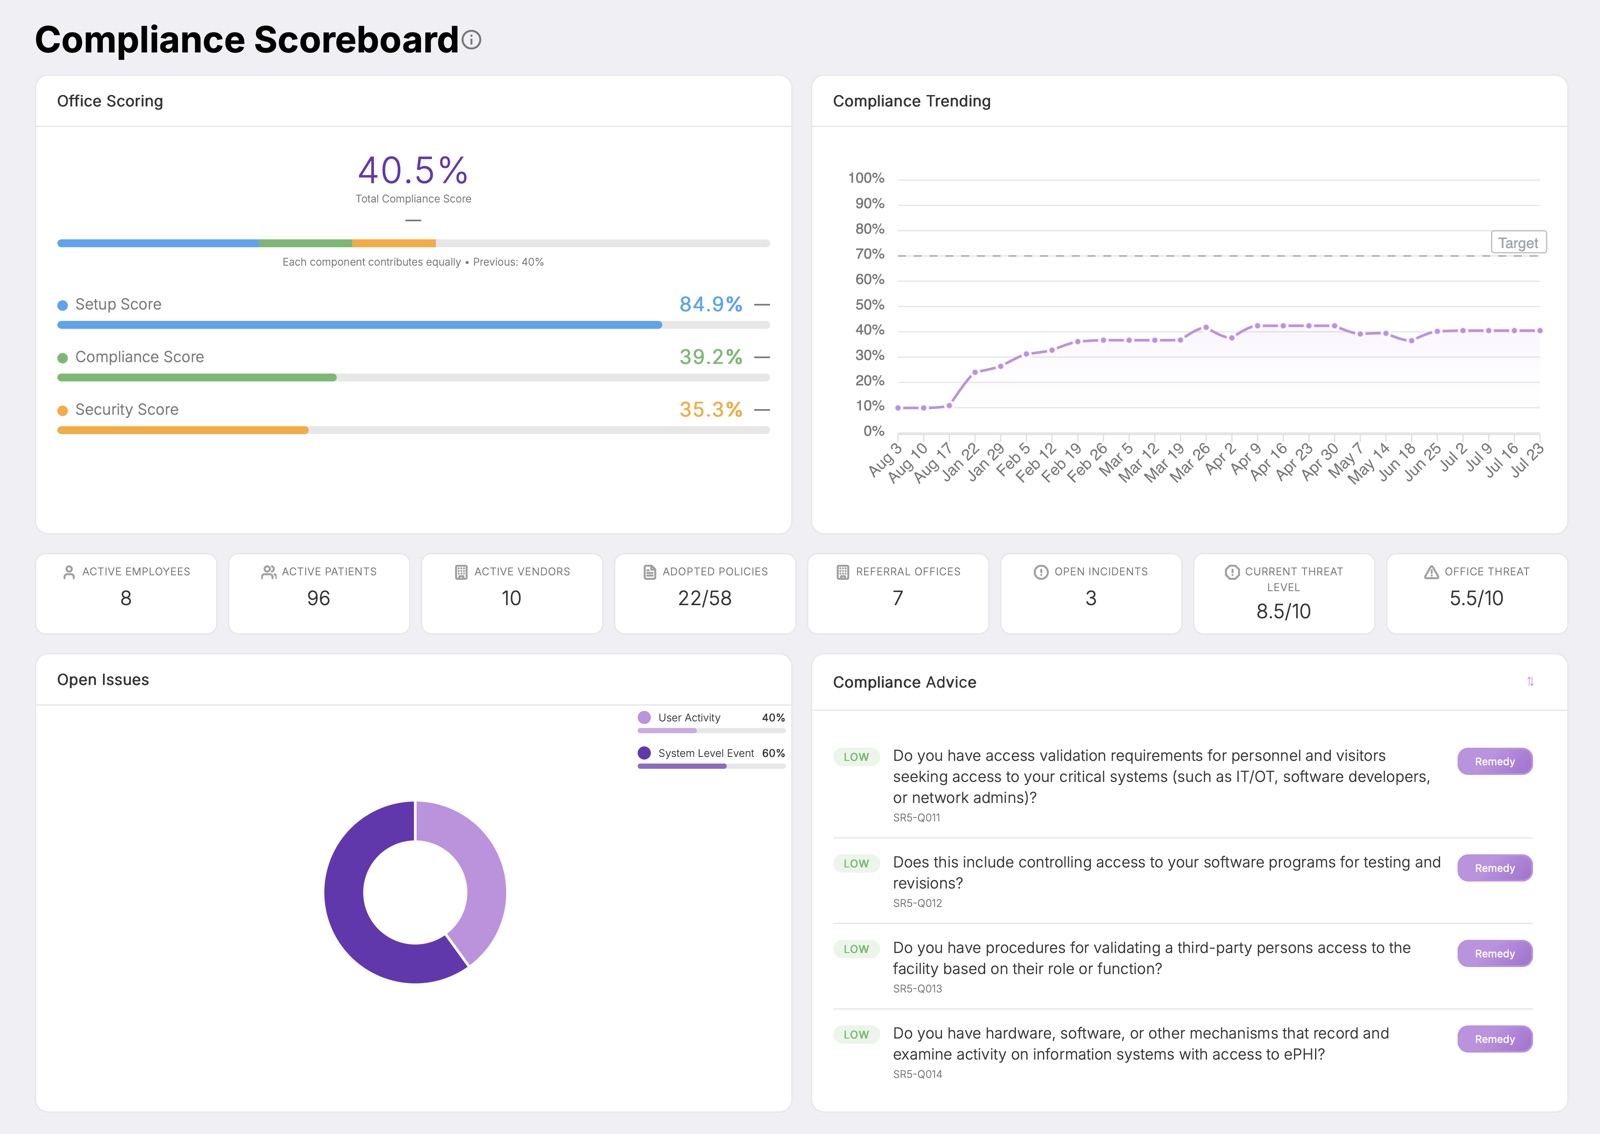Viewport: 1600px width, 1134px height.
Task: Click the User Activity 40% legend bar
Action: click(711, 731)
